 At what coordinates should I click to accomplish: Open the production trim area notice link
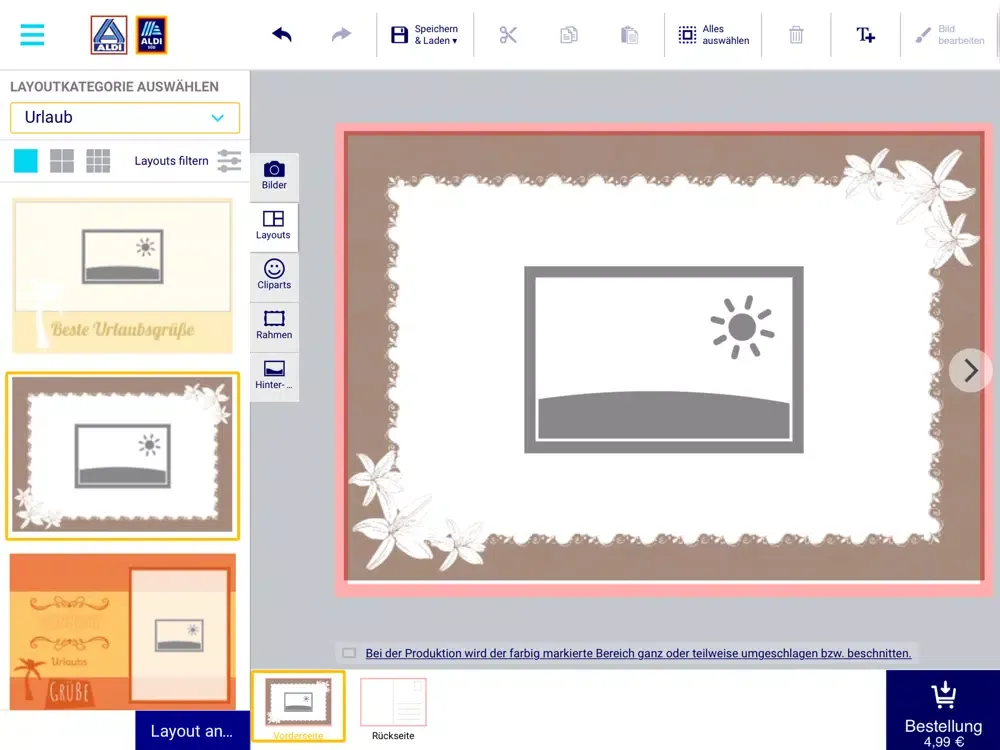point(638,653)
